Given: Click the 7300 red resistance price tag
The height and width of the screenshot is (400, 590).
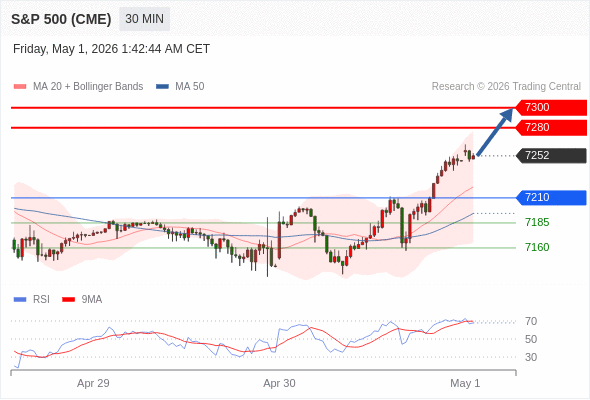Looking at the screenshot, I should [551, 108].
